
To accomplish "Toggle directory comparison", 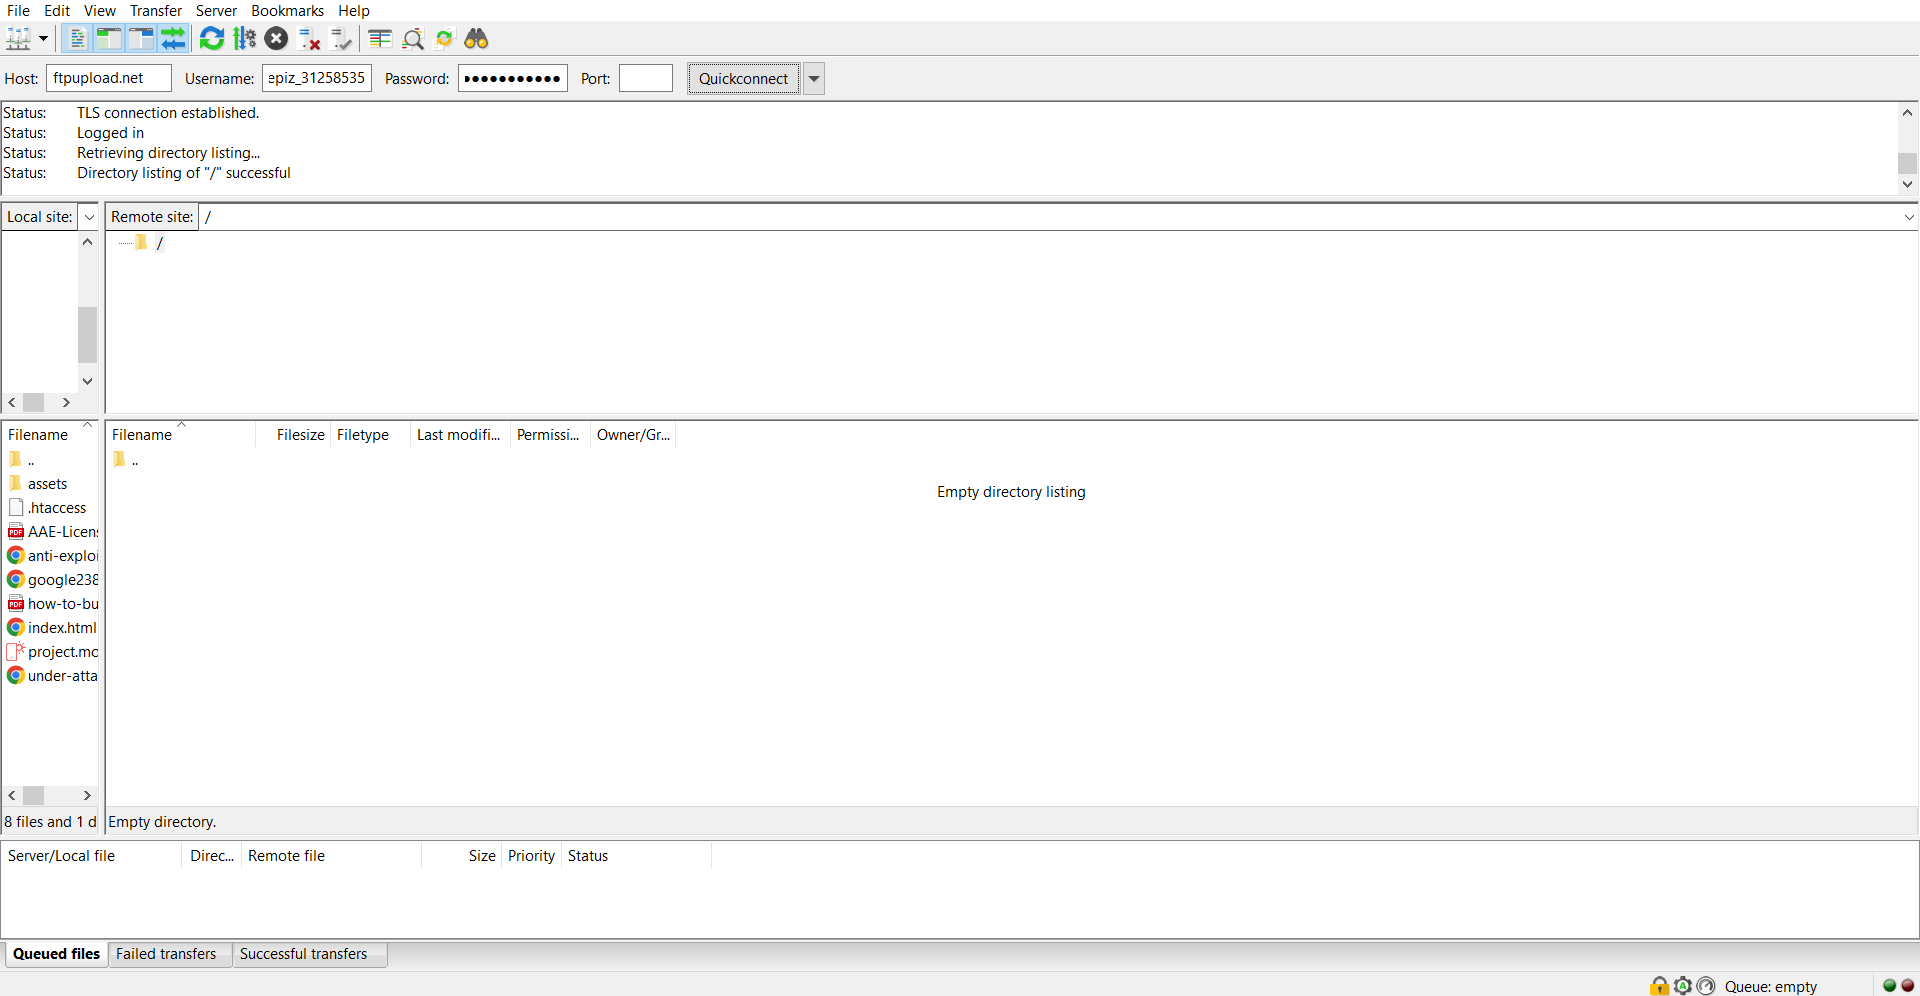I will click(413, 39).
